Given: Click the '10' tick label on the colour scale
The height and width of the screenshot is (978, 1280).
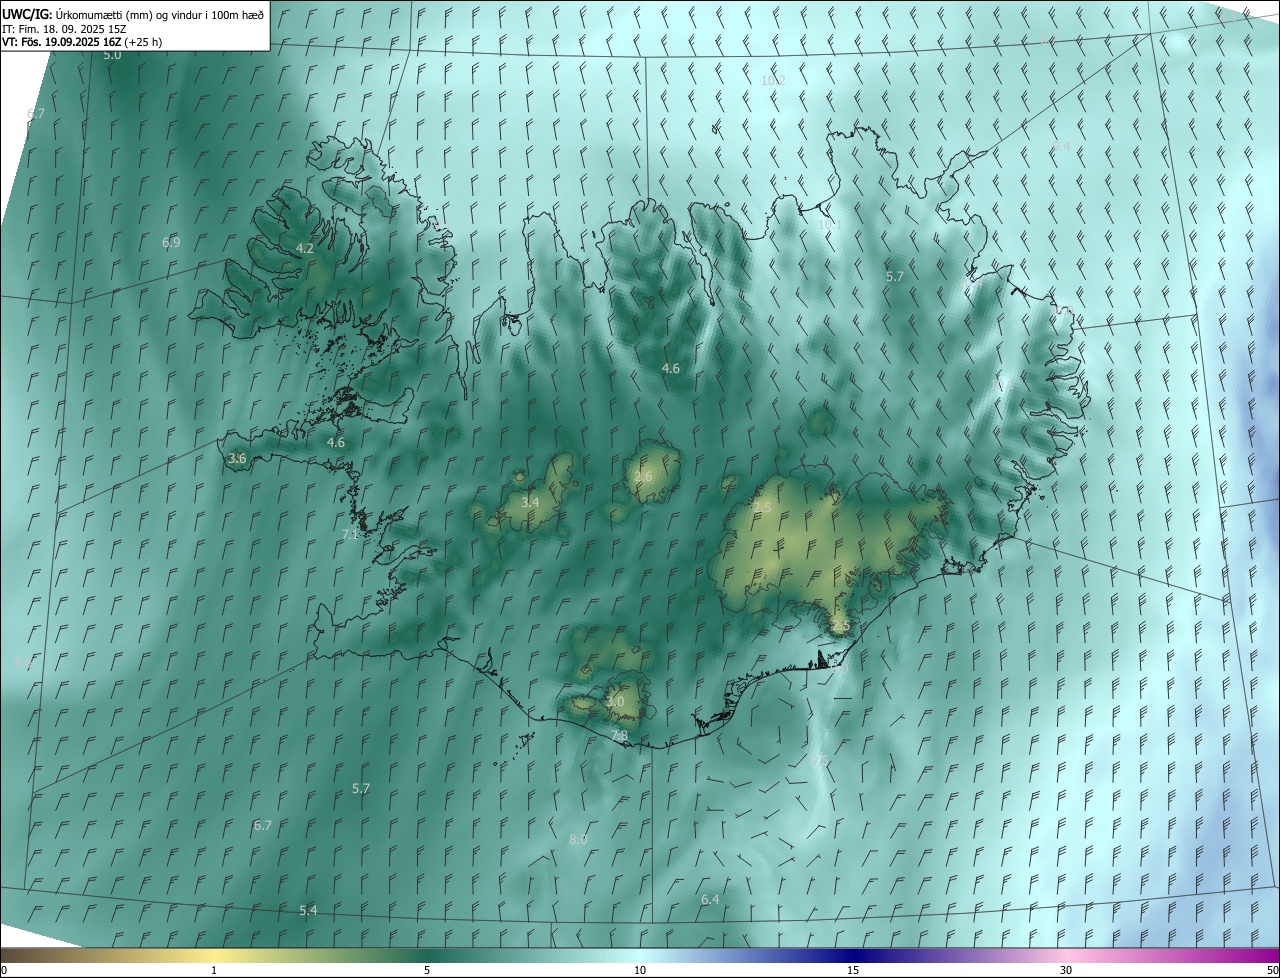Looking at the screenshot, I should click(x=640, y=971).
